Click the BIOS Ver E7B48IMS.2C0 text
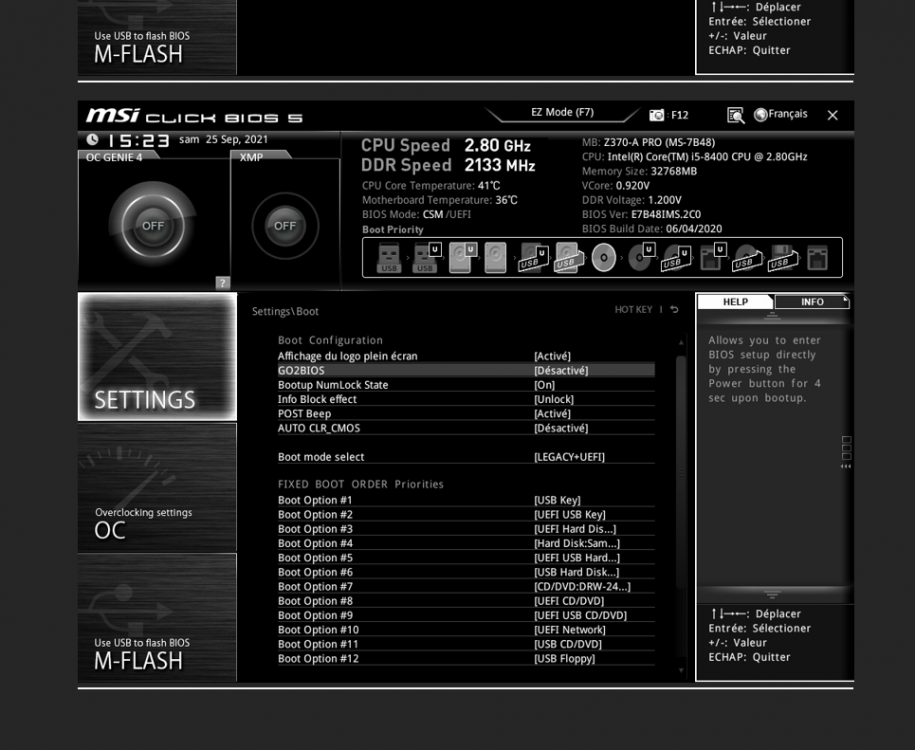The image size is (915, 750). pos(641,214)
